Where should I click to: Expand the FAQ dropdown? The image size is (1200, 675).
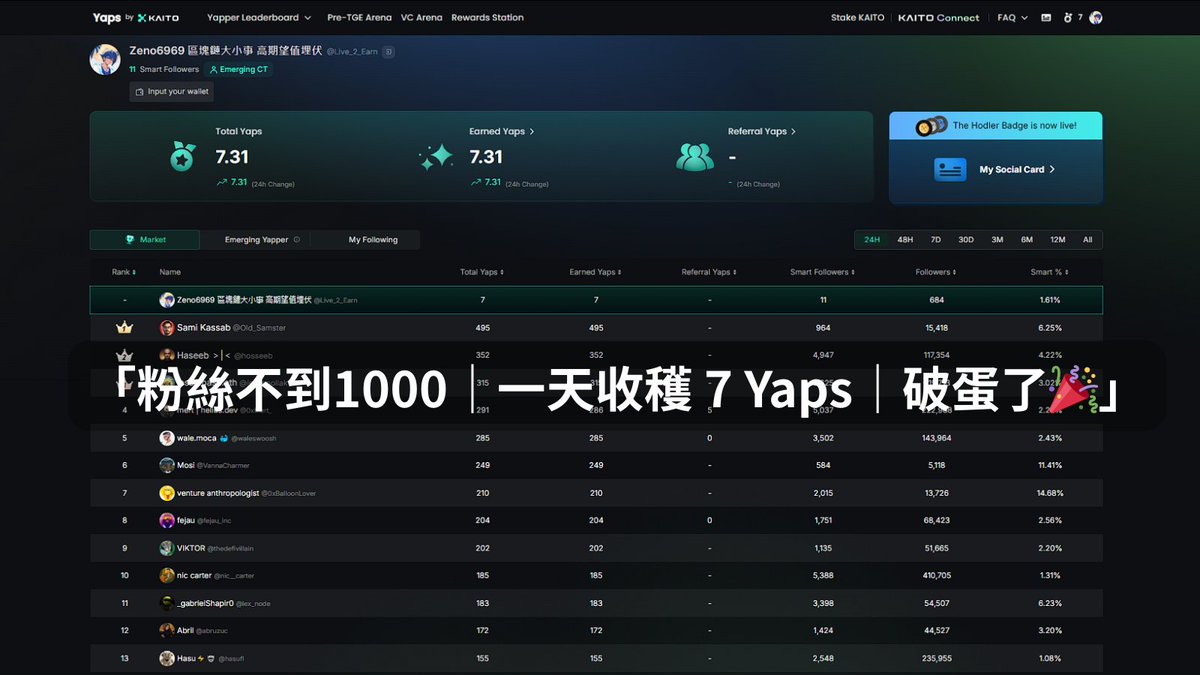[x=1012, y=17]
